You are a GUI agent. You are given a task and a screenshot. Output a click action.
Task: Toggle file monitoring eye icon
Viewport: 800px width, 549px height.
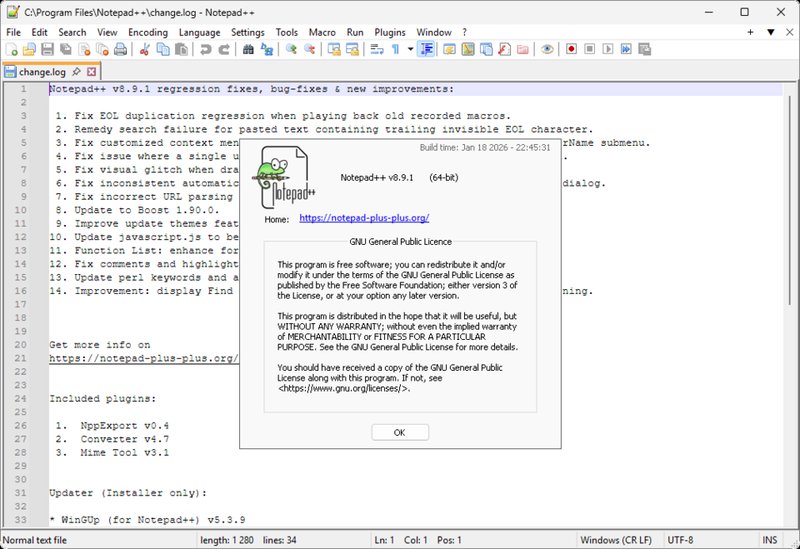(x=547, y=49)
